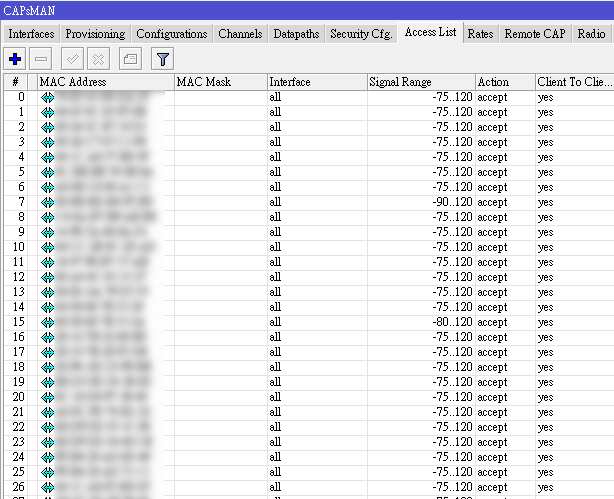The height and width of the screenshot is (499, 614).
Task: Select the MAC icon in row 16
Action: click(x=48, y=337)
